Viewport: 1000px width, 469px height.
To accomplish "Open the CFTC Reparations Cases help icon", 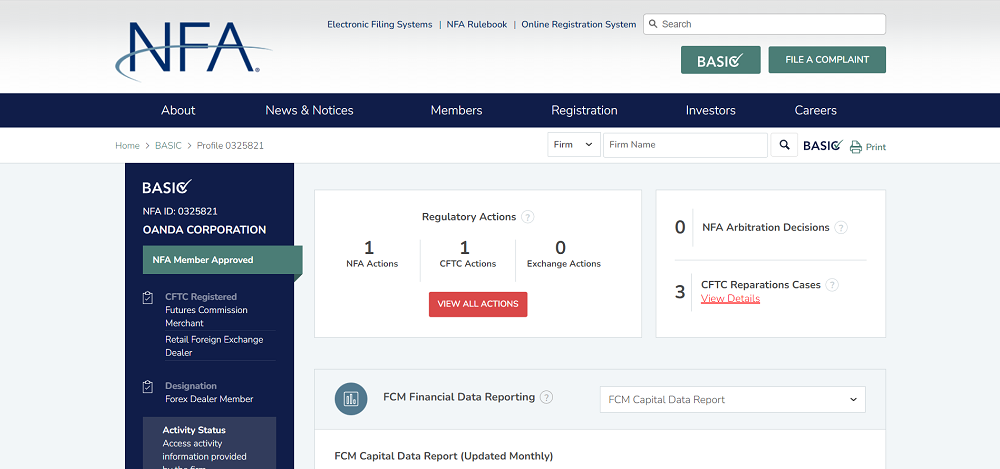I will 832,285.
